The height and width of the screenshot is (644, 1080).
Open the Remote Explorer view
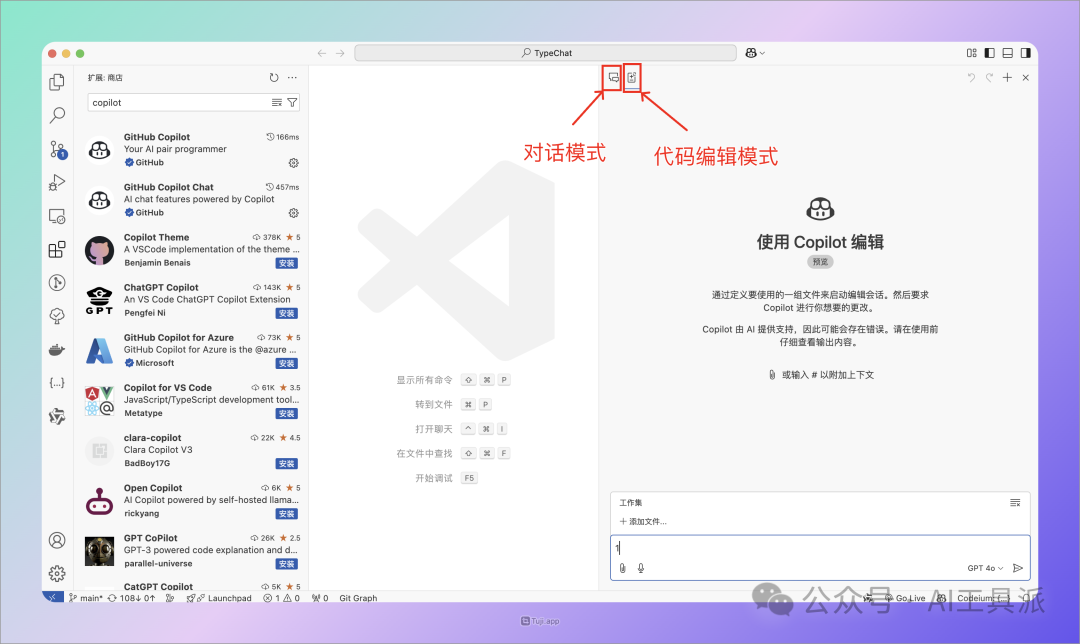point(57,216)
